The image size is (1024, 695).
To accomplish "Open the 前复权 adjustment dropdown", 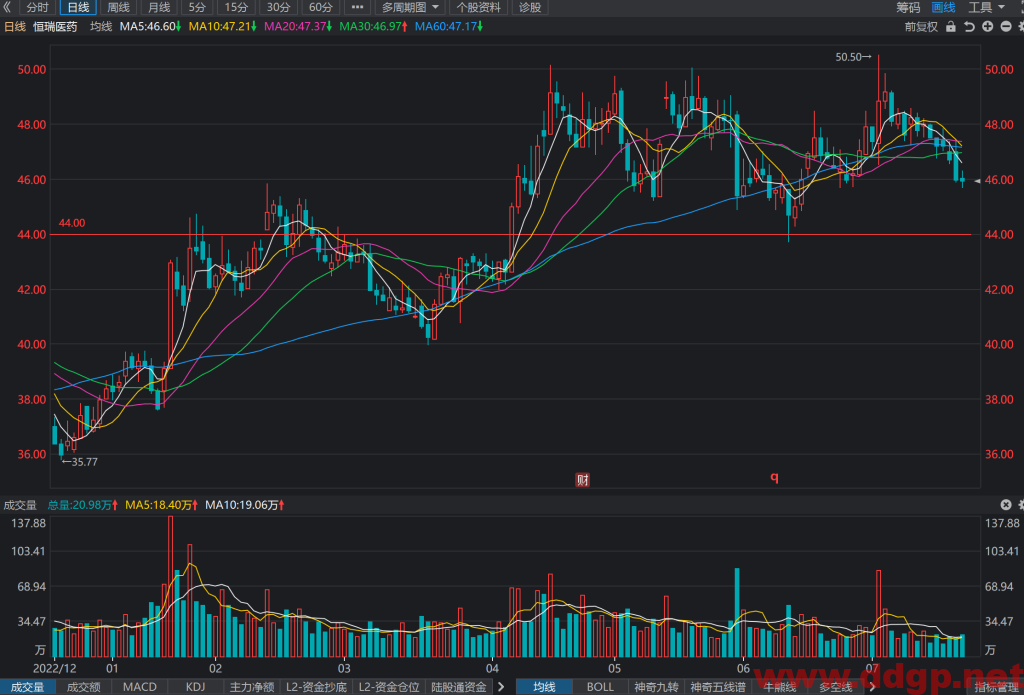I will (x=921, y=27).
